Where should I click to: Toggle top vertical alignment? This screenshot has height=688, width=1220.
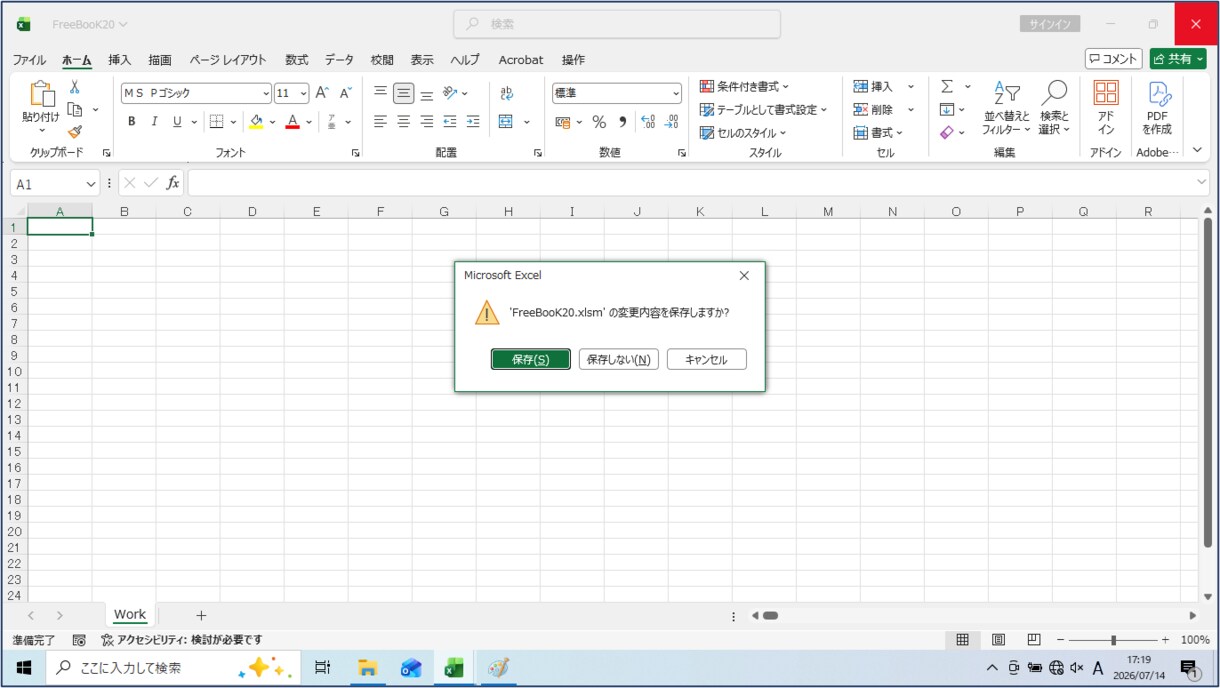coord(381,93)
